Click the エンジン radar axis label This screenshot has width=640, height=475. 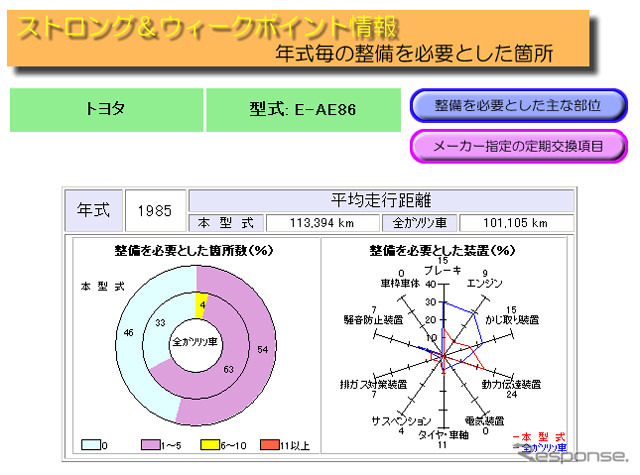tap(484, 283)
